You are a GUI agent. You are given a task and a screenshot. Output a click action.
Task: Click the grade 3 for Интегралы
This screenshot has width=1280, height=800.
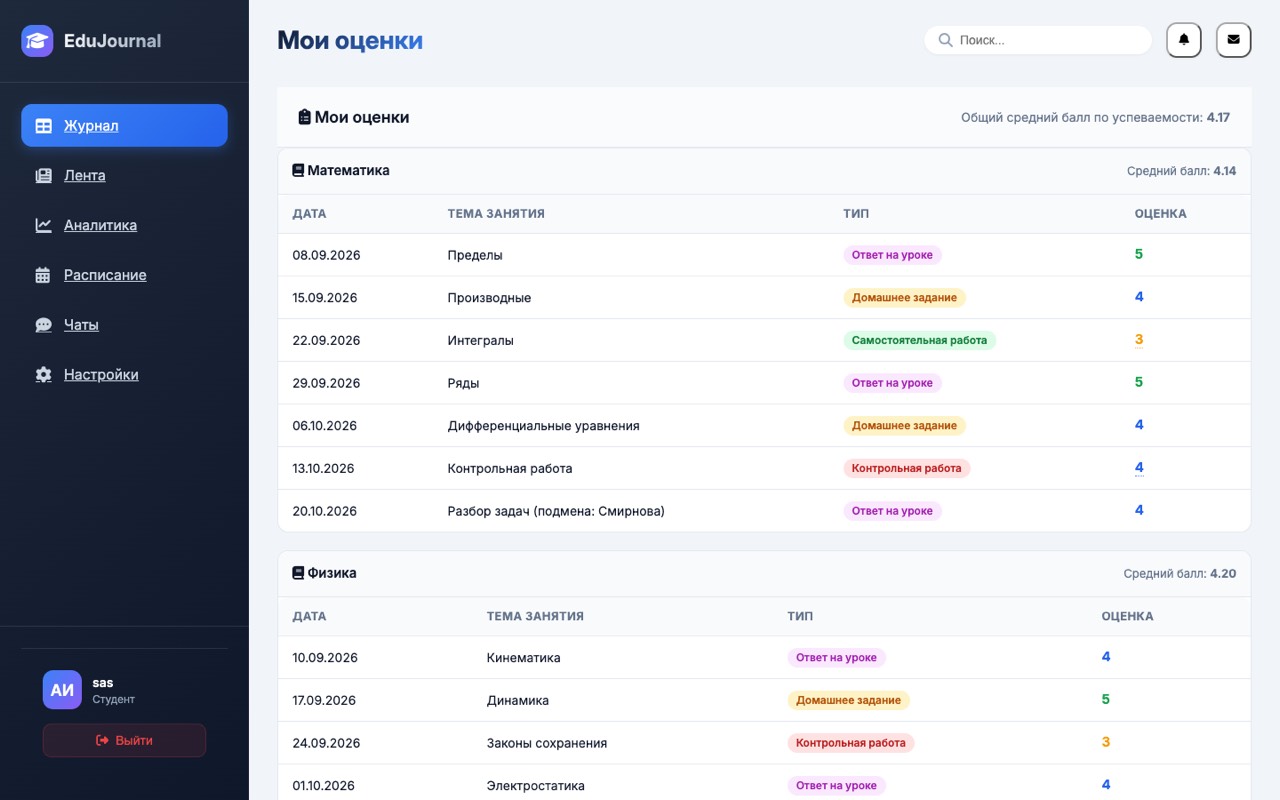point(1139,340)
